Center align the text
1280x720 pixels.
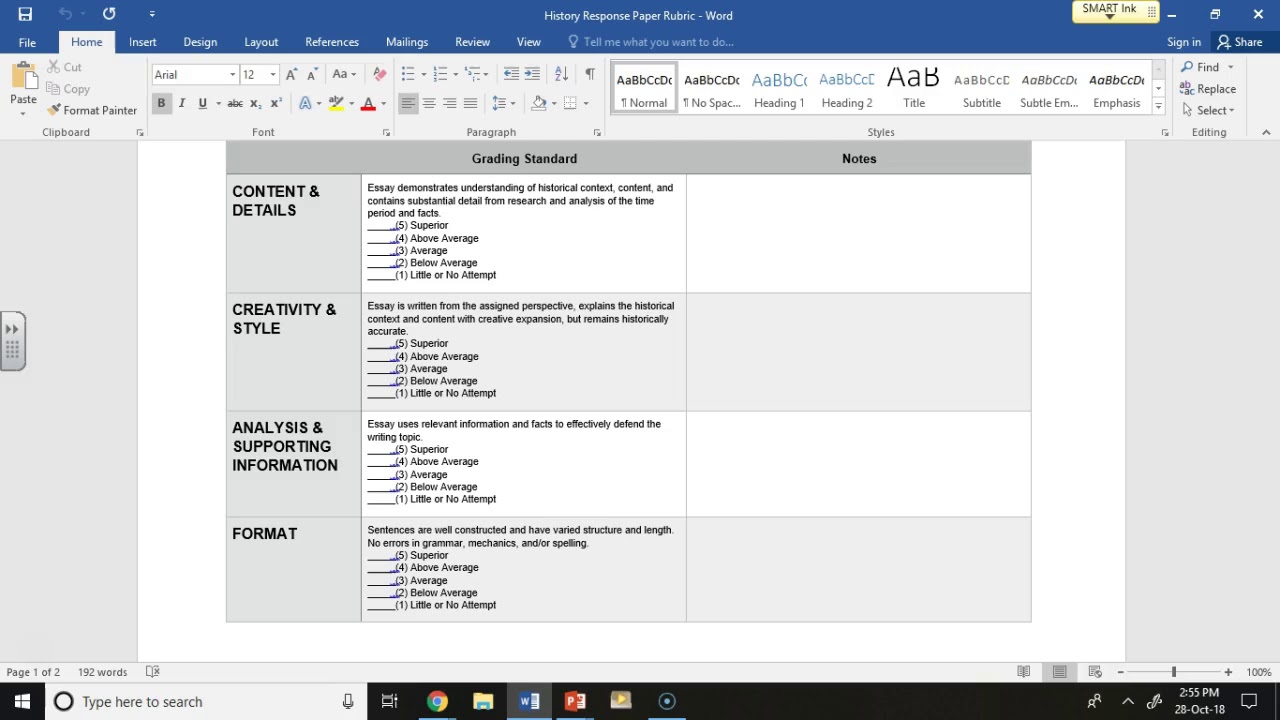429,103
